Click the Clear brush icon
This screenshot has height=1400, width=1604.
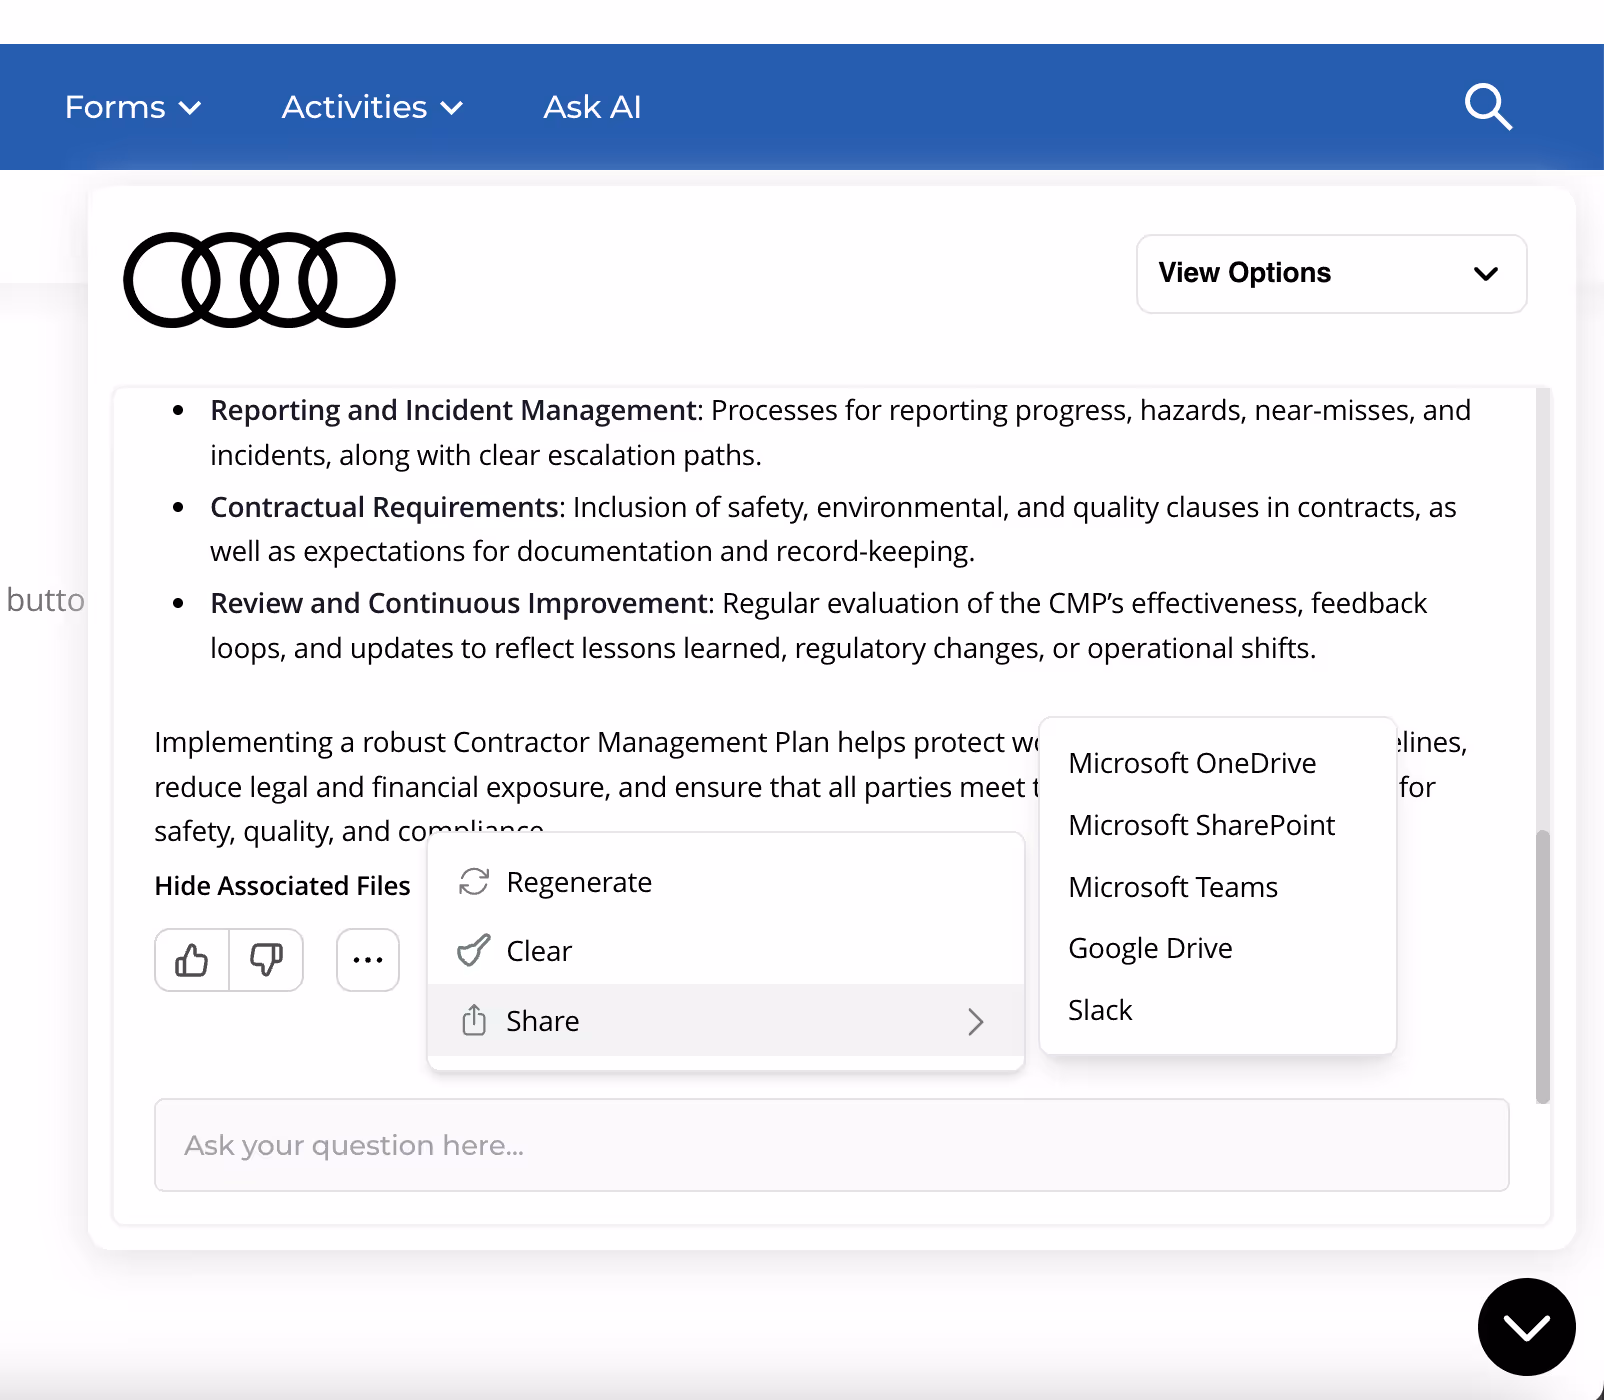pos(474,950)
